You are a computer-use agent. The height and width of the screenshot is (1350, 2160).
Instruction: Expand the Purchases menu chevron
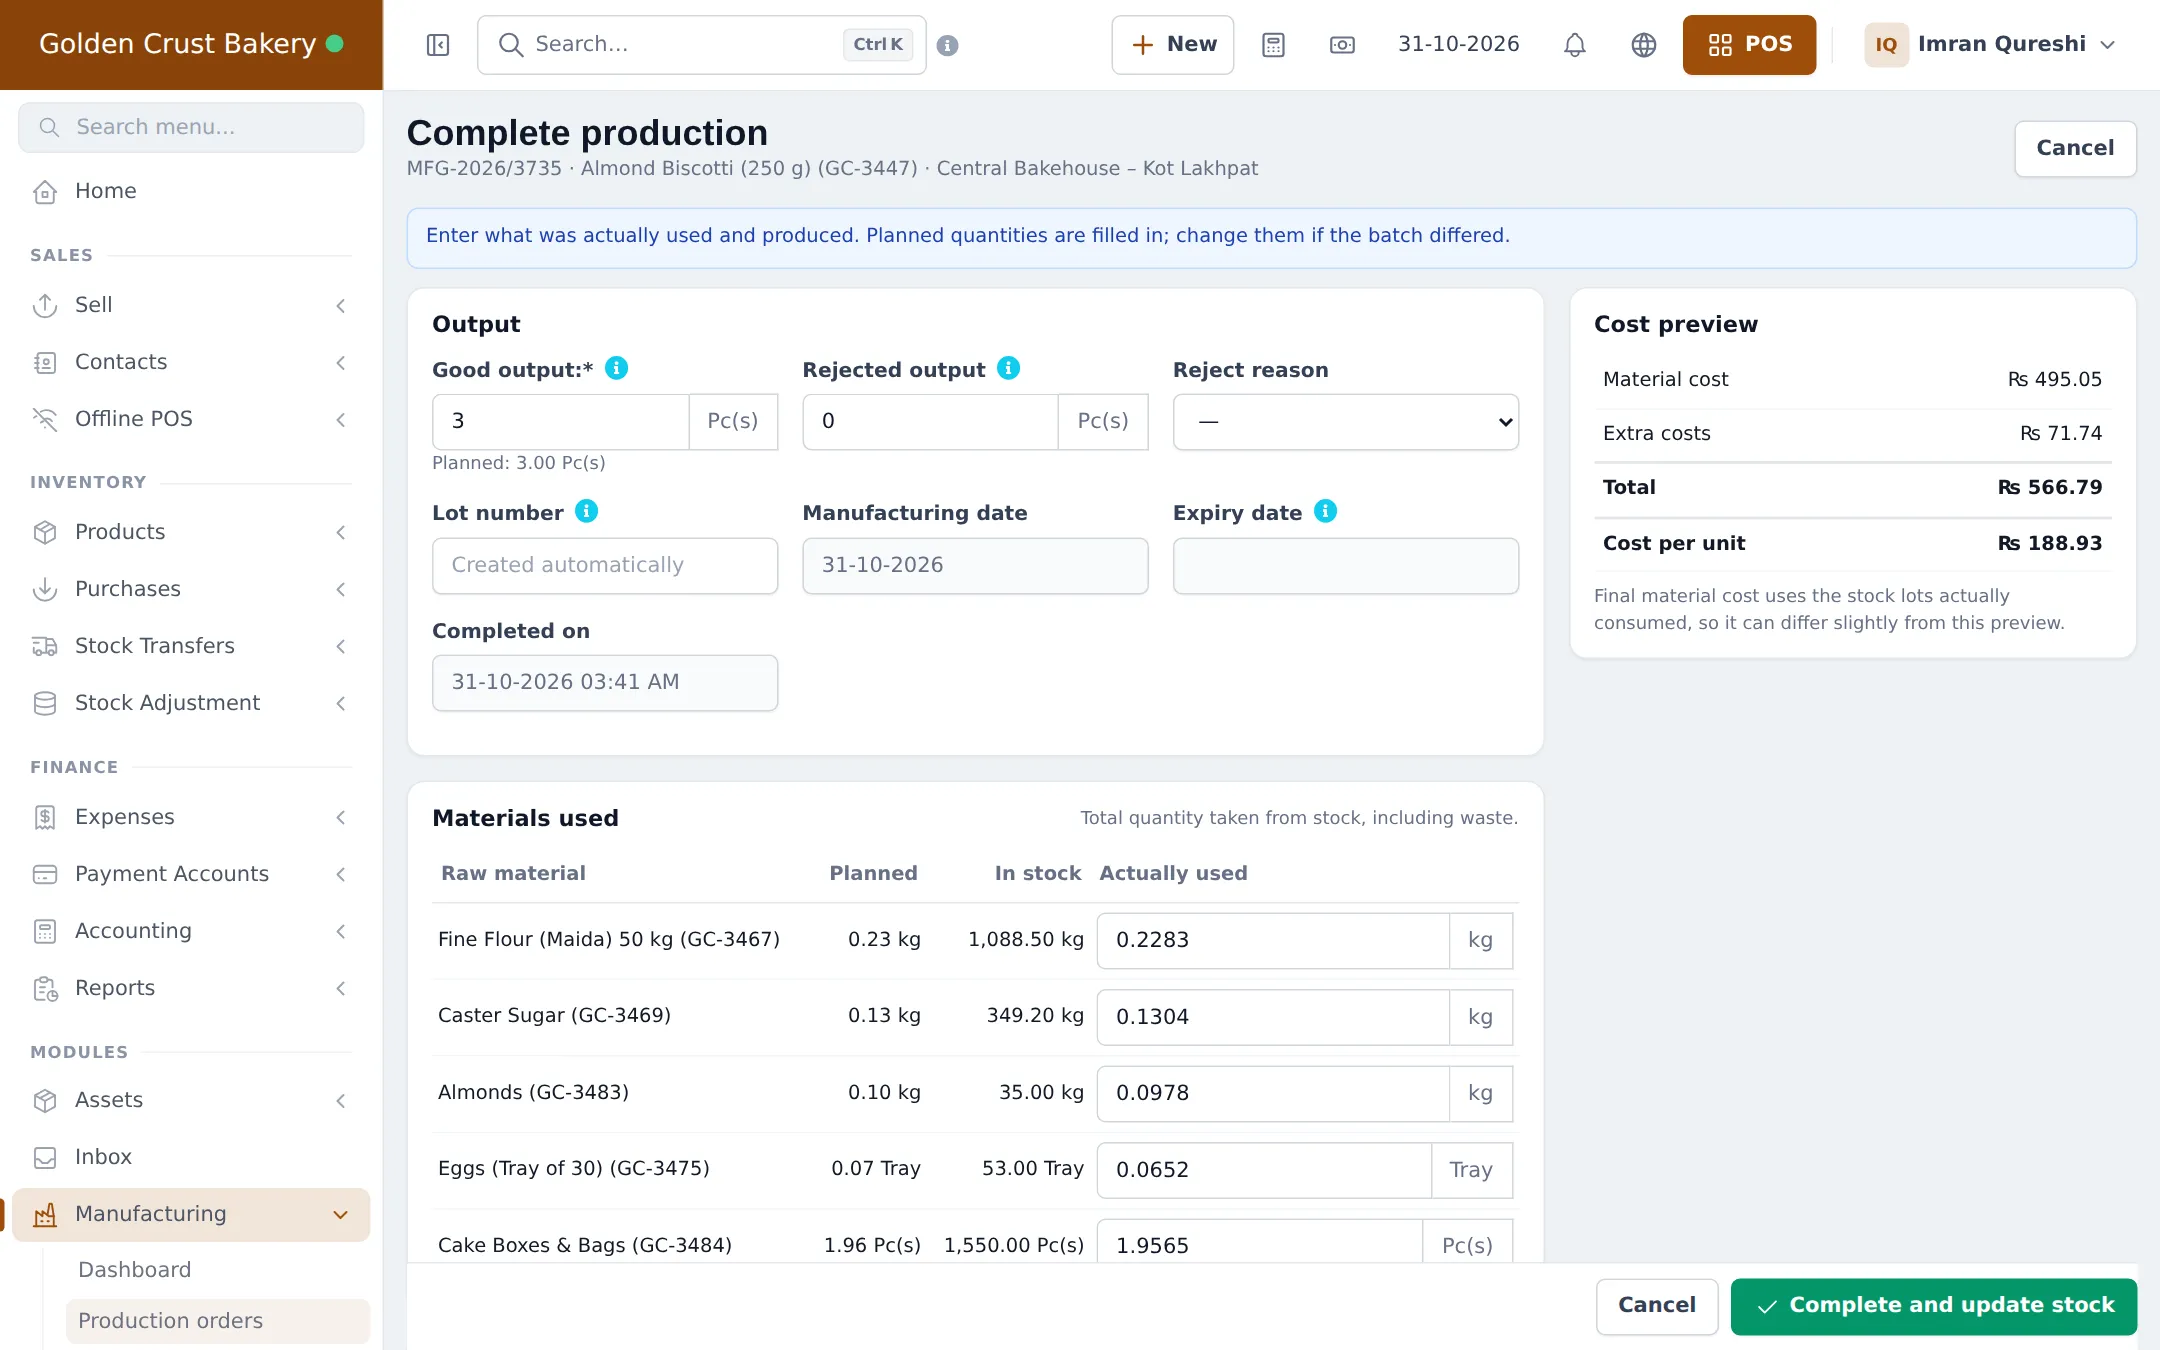click(341, 590)
